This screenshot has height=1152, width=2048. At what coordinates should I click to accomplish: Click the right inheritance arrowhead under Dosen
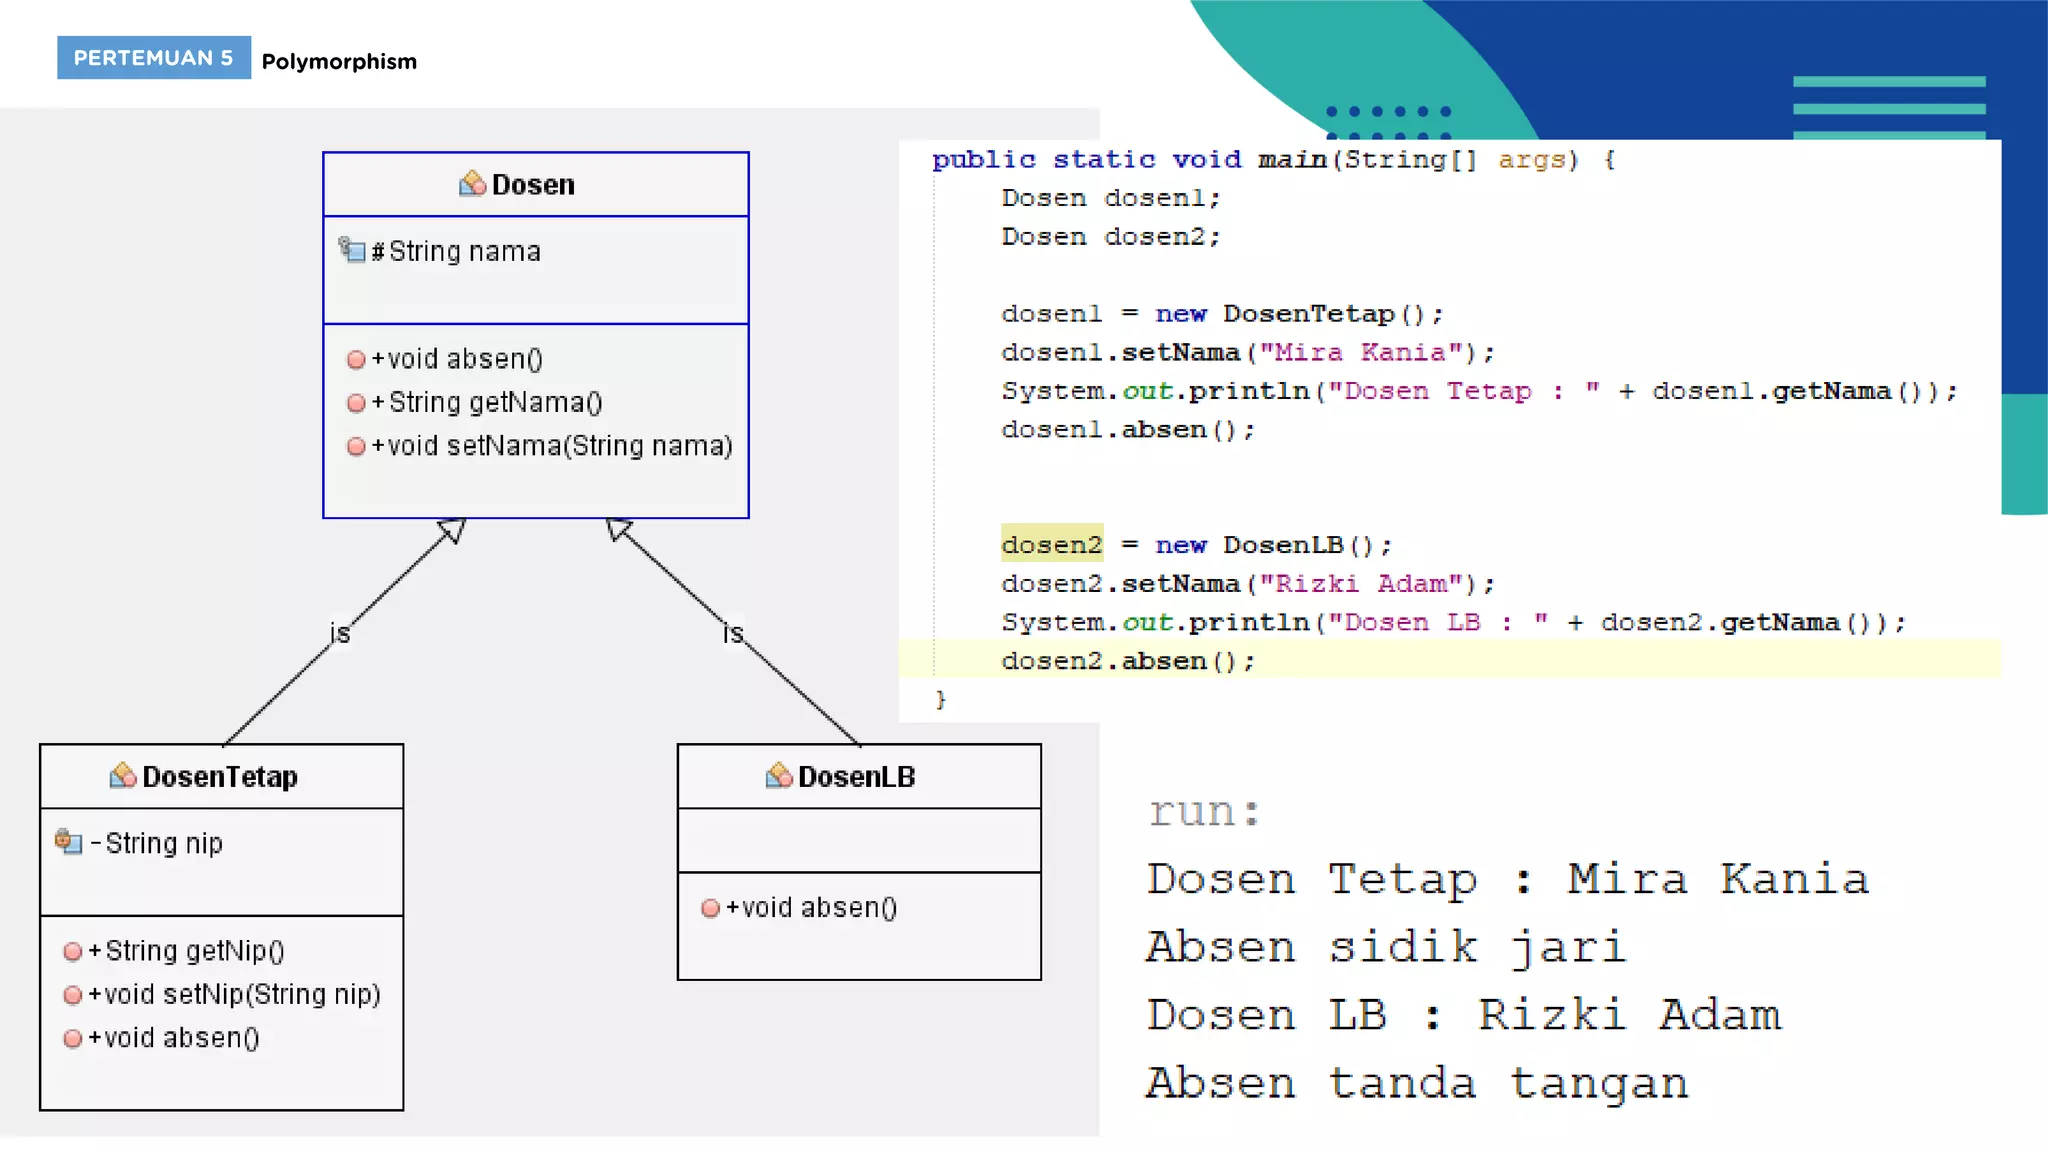tap(618, 529)
